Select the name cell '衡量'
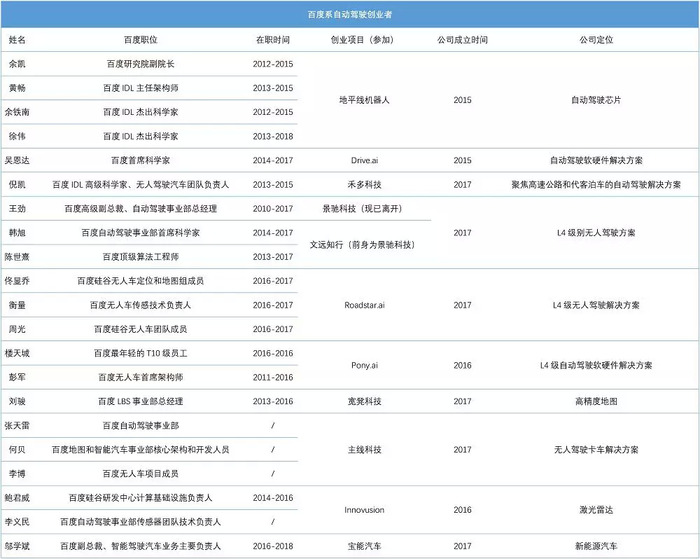 (x=17, y=305)
